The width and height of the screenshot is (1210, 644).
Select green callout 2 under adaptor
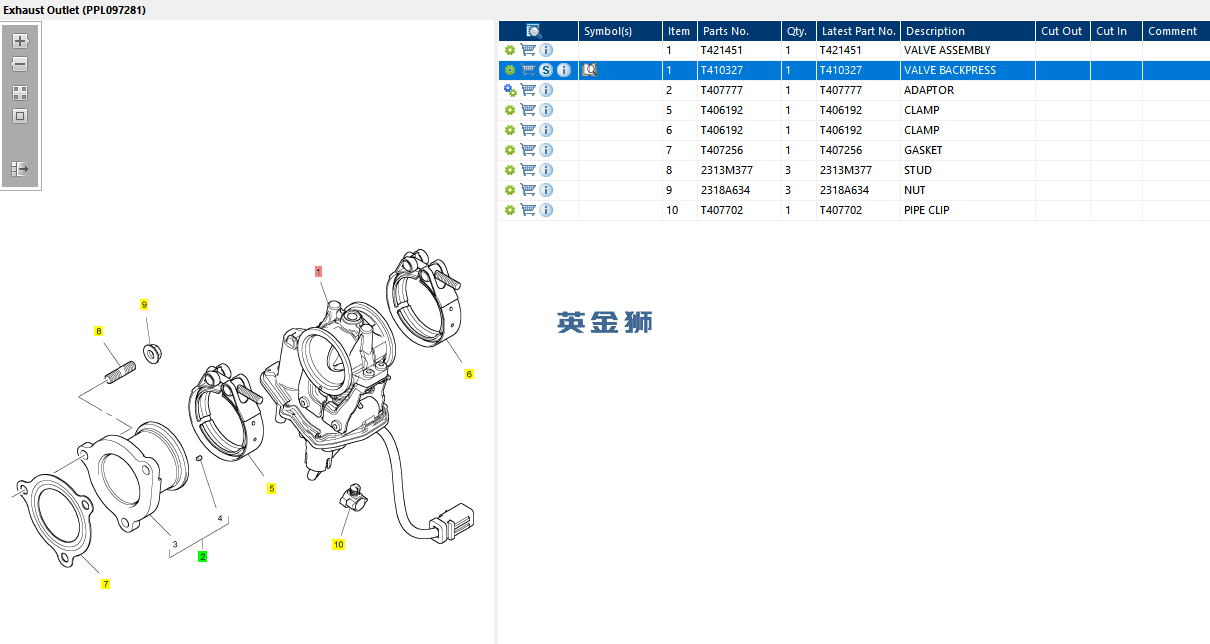click(x=202, y=556)
